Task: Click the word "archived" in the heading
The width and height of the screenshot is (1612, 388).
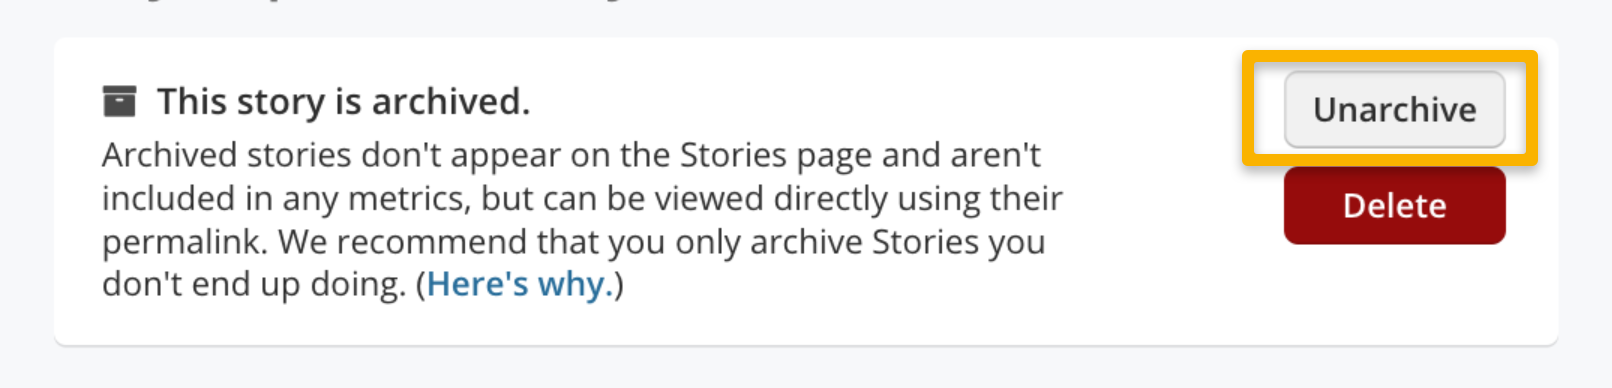Action: click(450, 101)
